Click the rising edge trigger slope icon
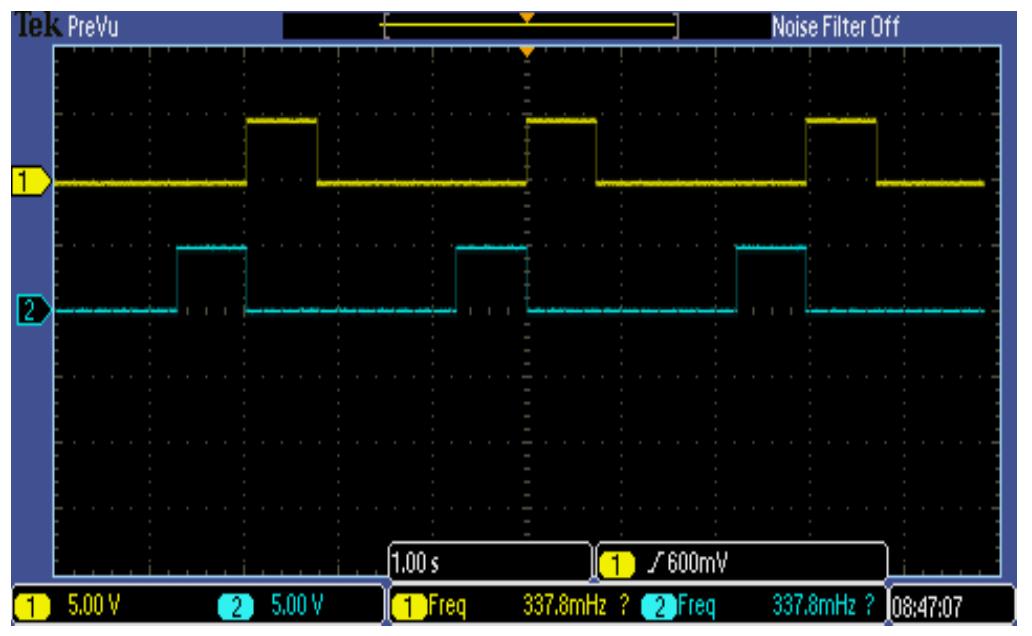This screenshot has height=636, width=1032. pyautogui.click(x=655, y=562)
